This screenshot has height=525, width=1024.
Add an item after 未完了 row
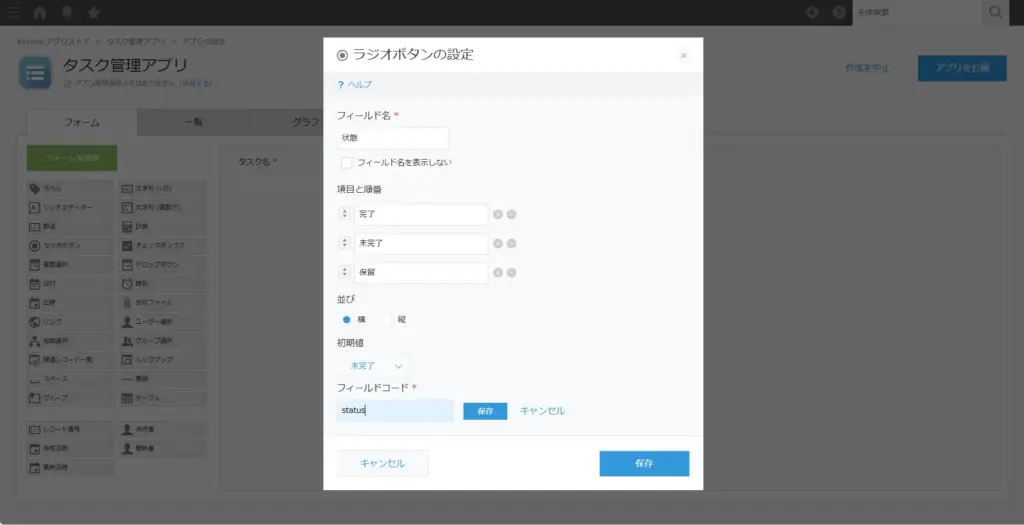pyautogui.click(x=498, y=243)
